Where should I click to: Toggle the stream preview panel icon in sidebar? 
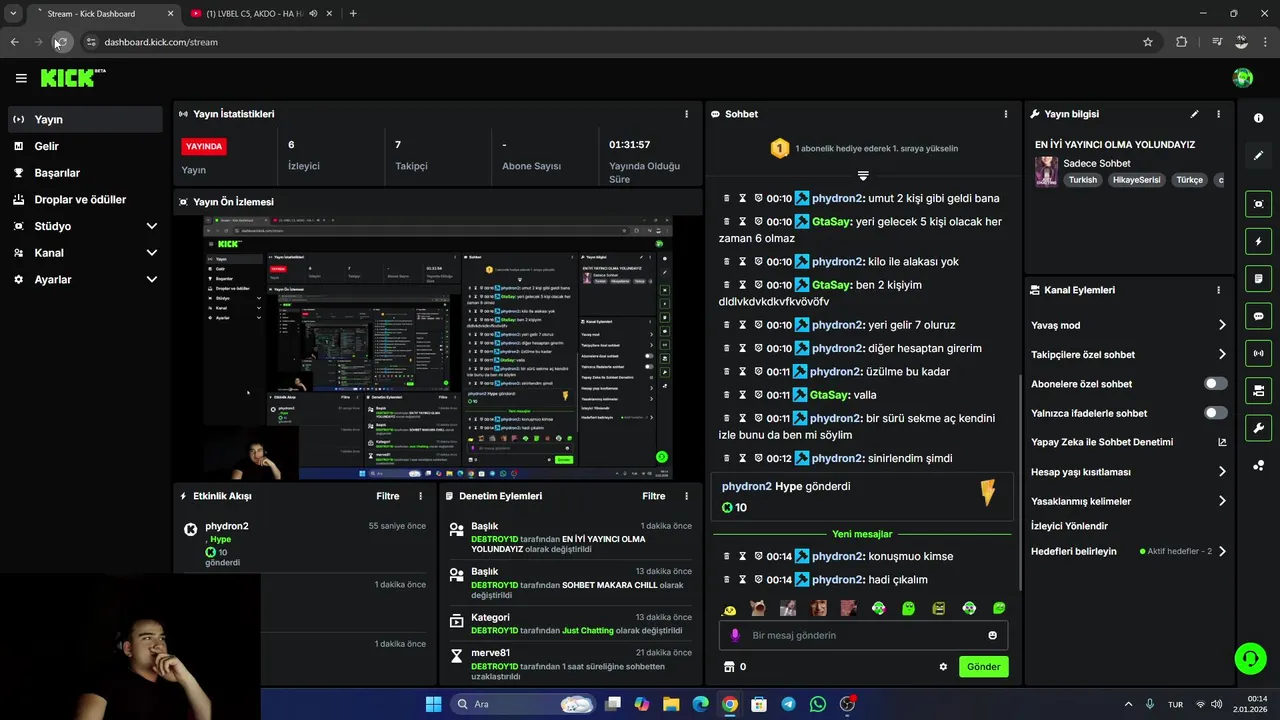click(1258, 204)
